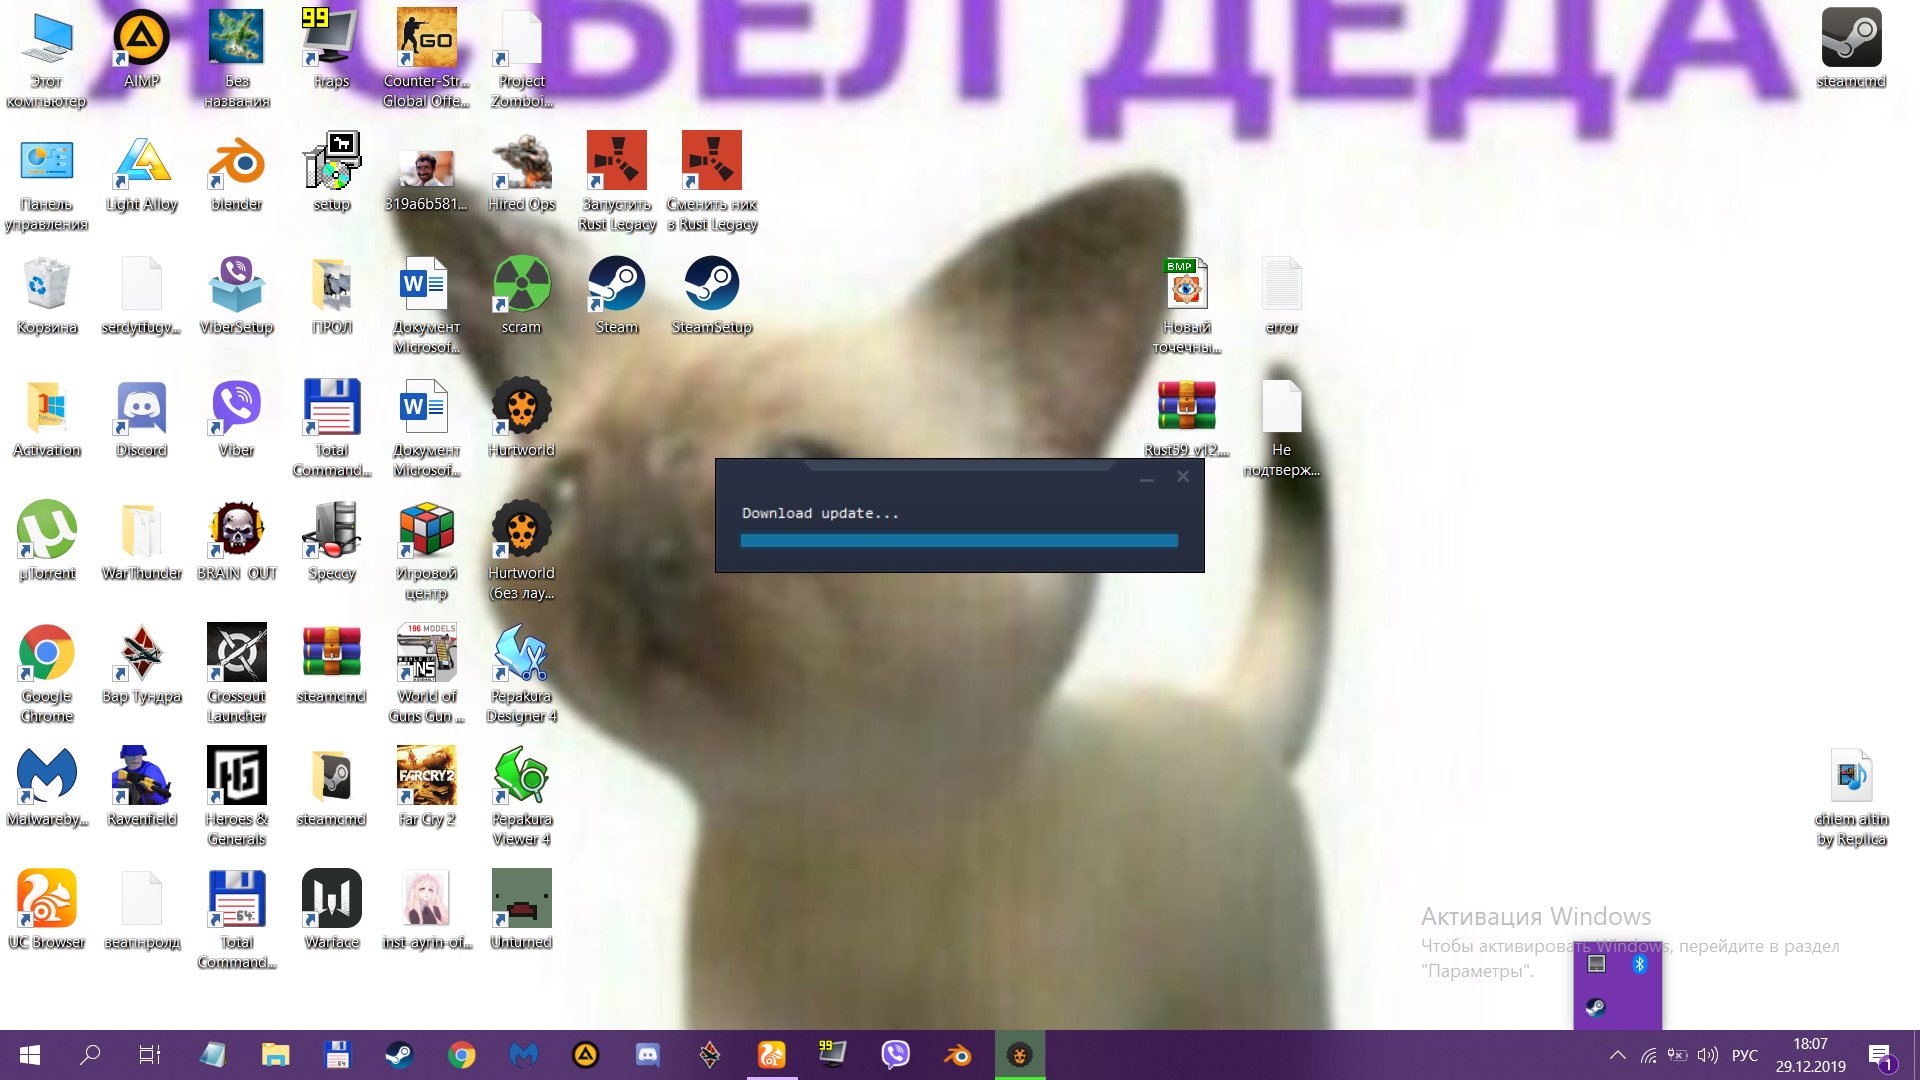Click the Bluetooth icon in tray popup
Screen dimensions: 1920x1080
tap(1639, 964)
